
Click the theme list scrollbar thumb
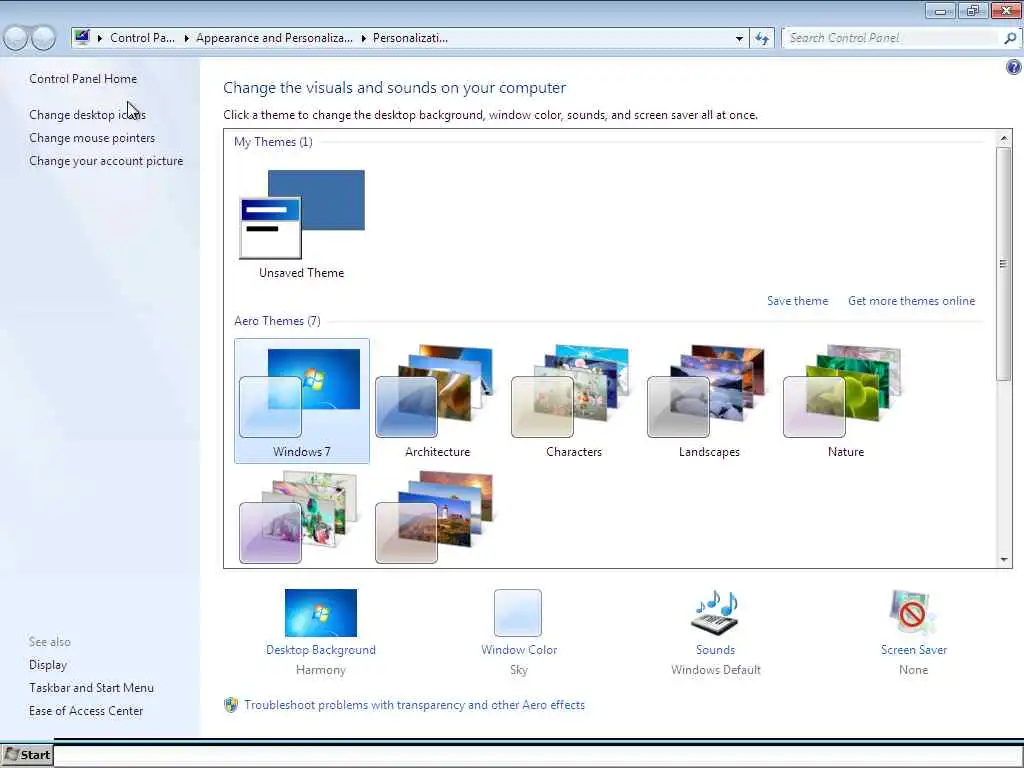tap(1004, 264)
